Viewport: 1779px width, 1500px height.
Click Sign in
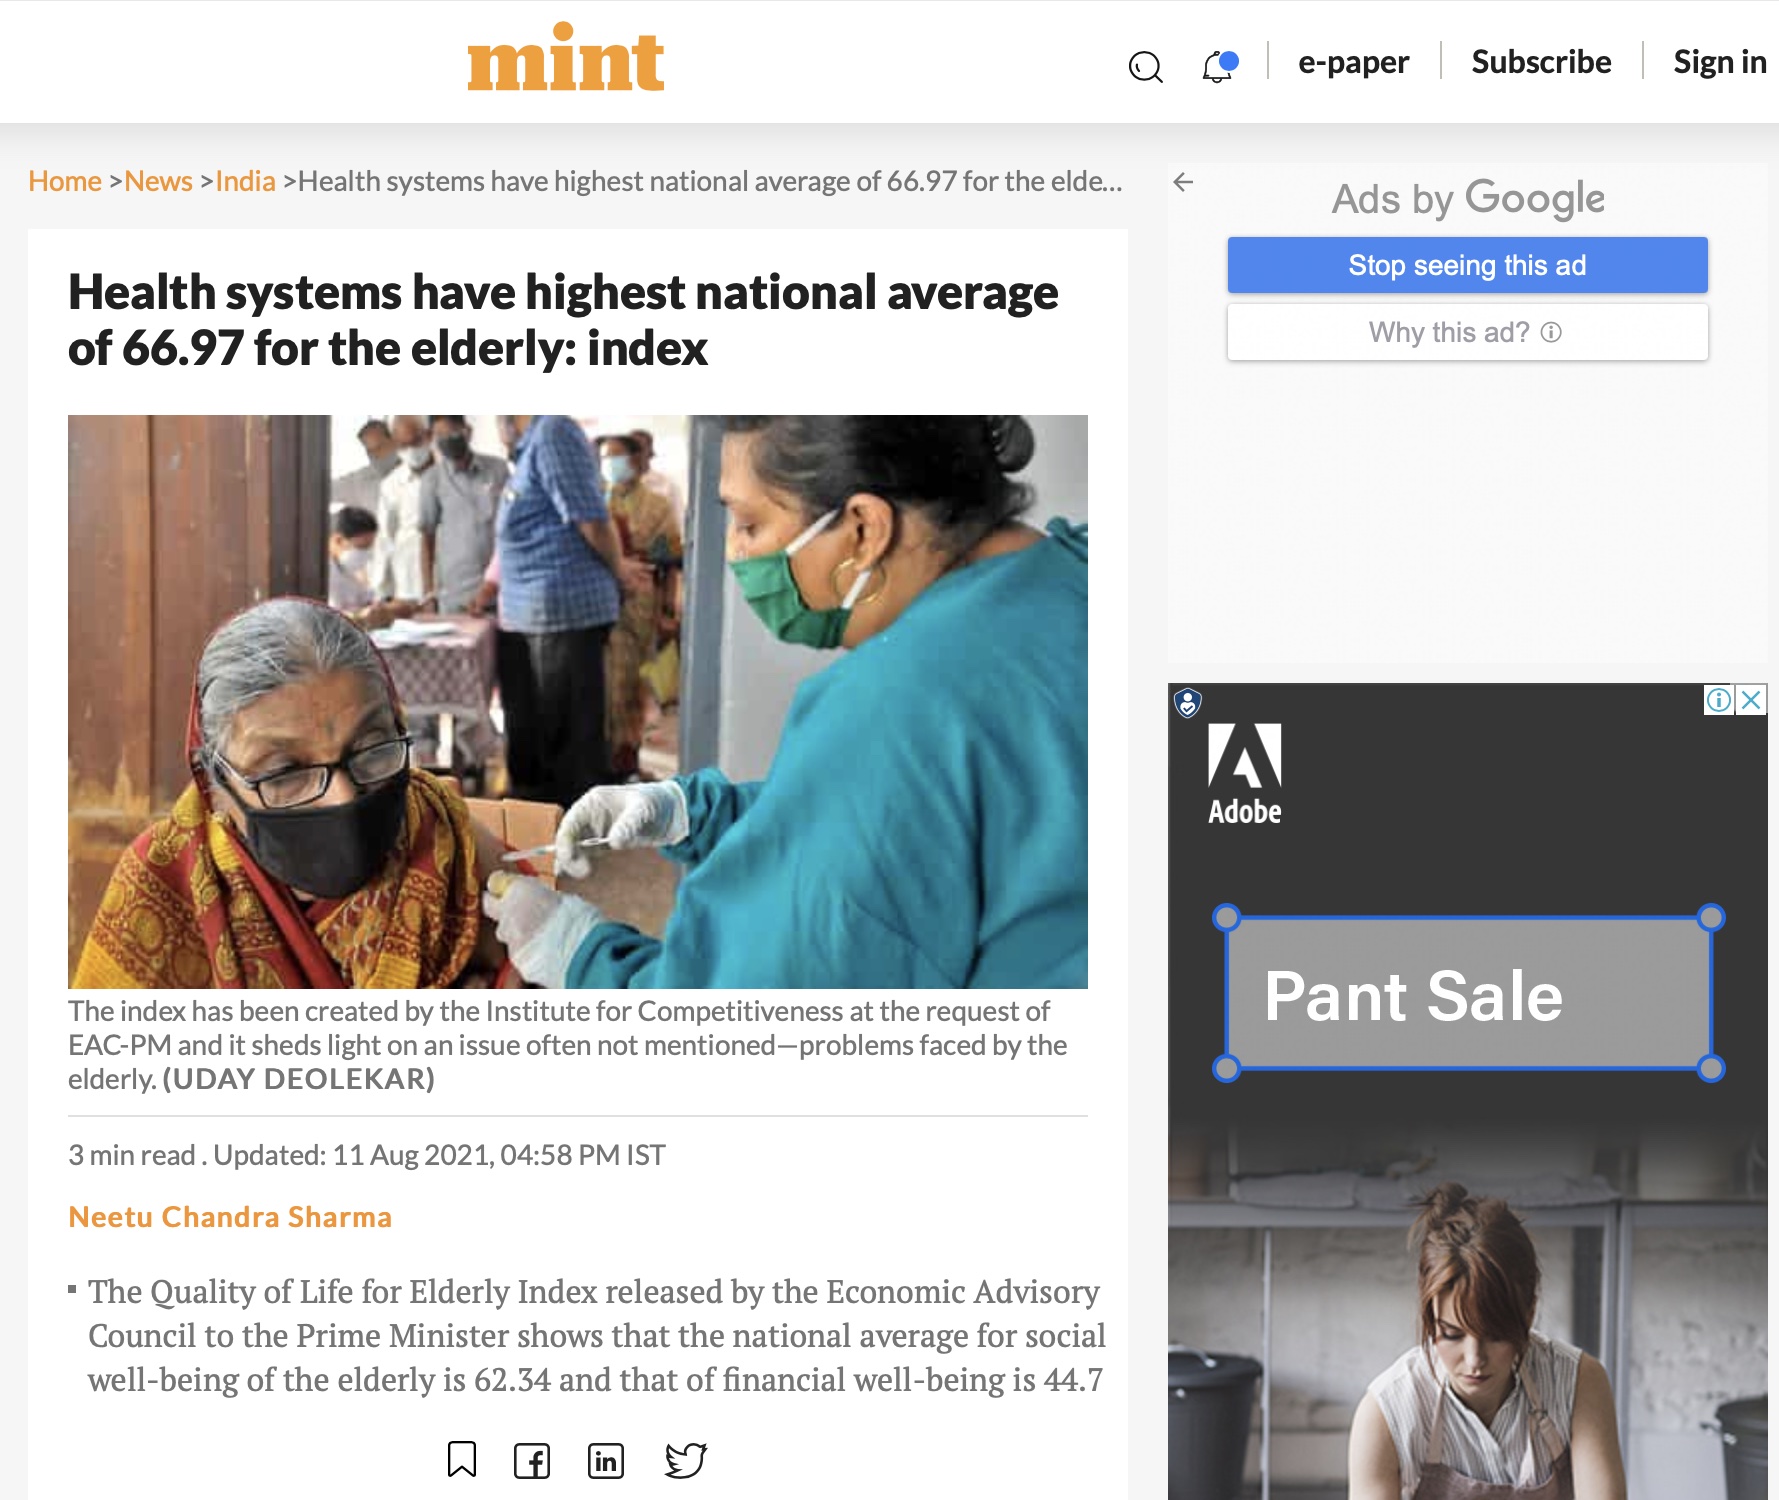1720,62
